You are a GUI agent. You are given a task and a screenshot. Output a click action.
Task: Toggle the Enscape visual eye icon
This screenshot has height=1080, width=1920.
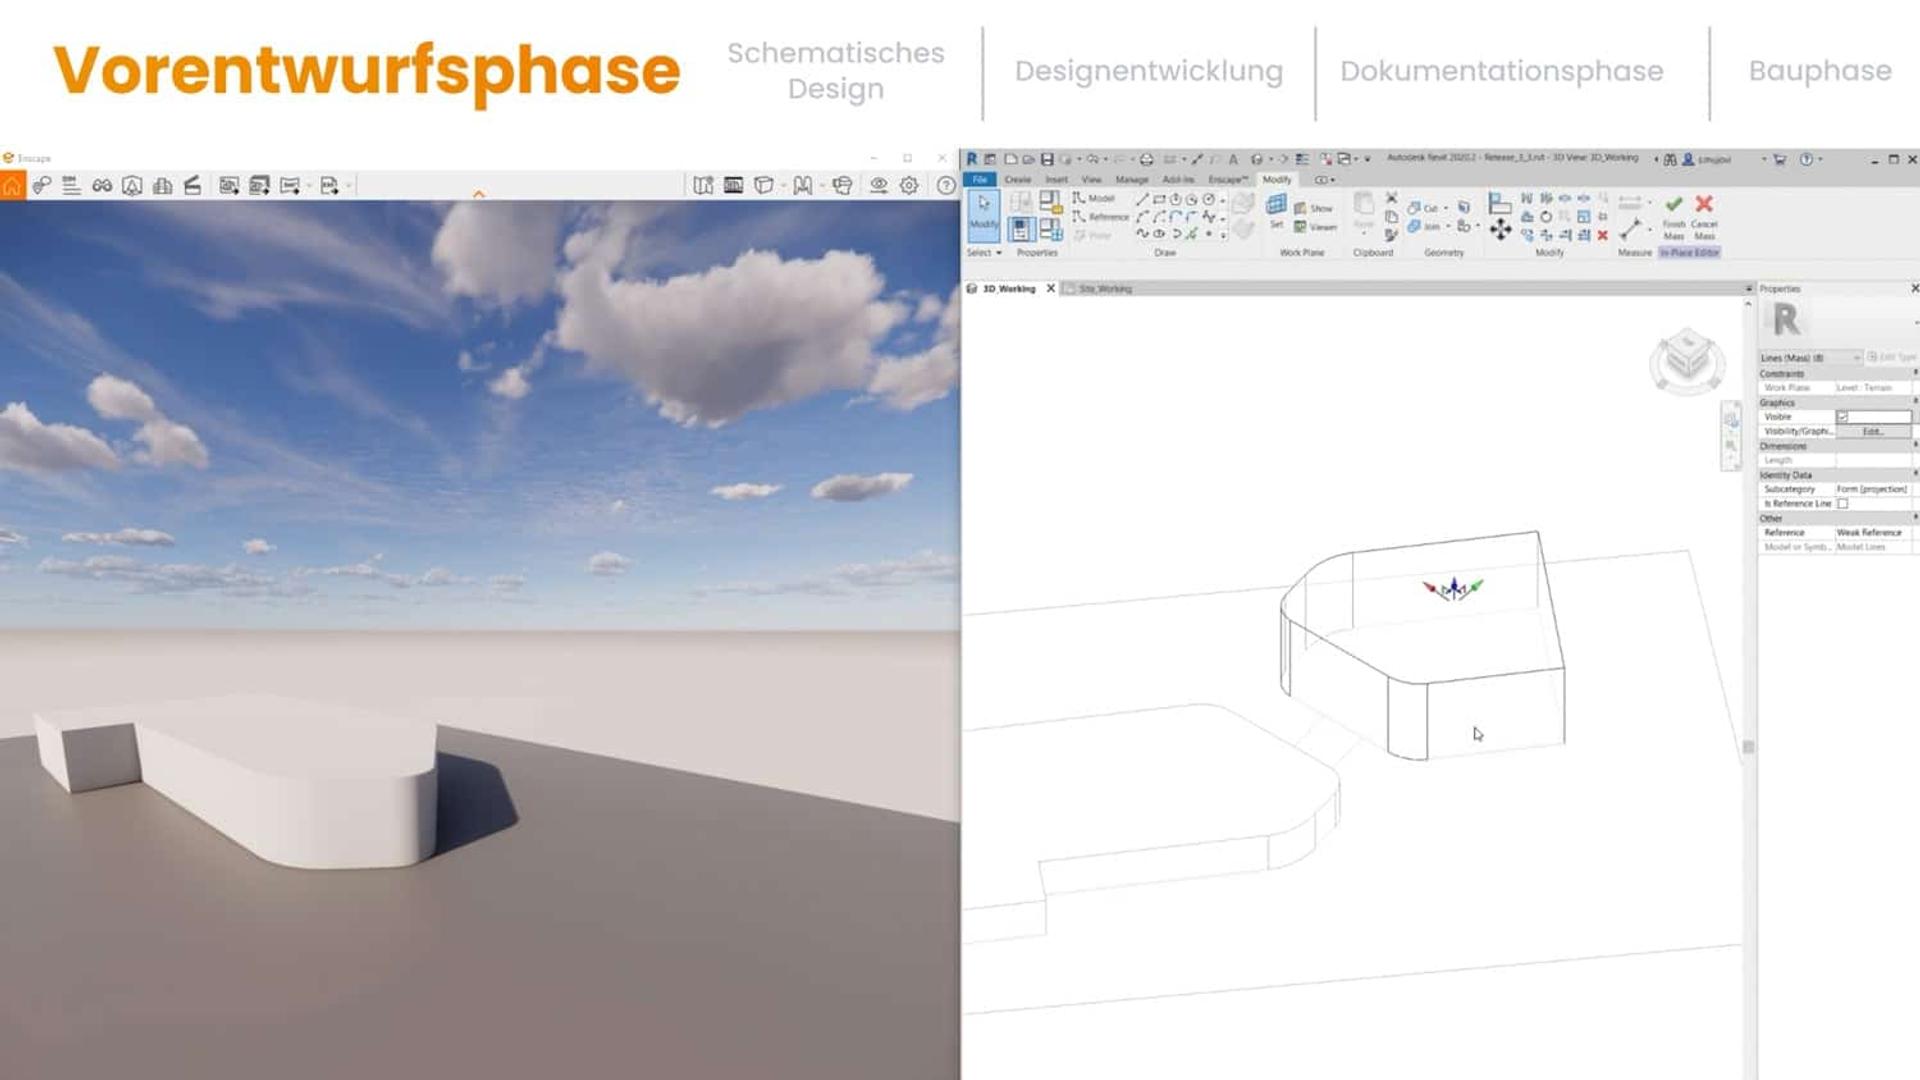pyautogui.click(x=878, y=186)
